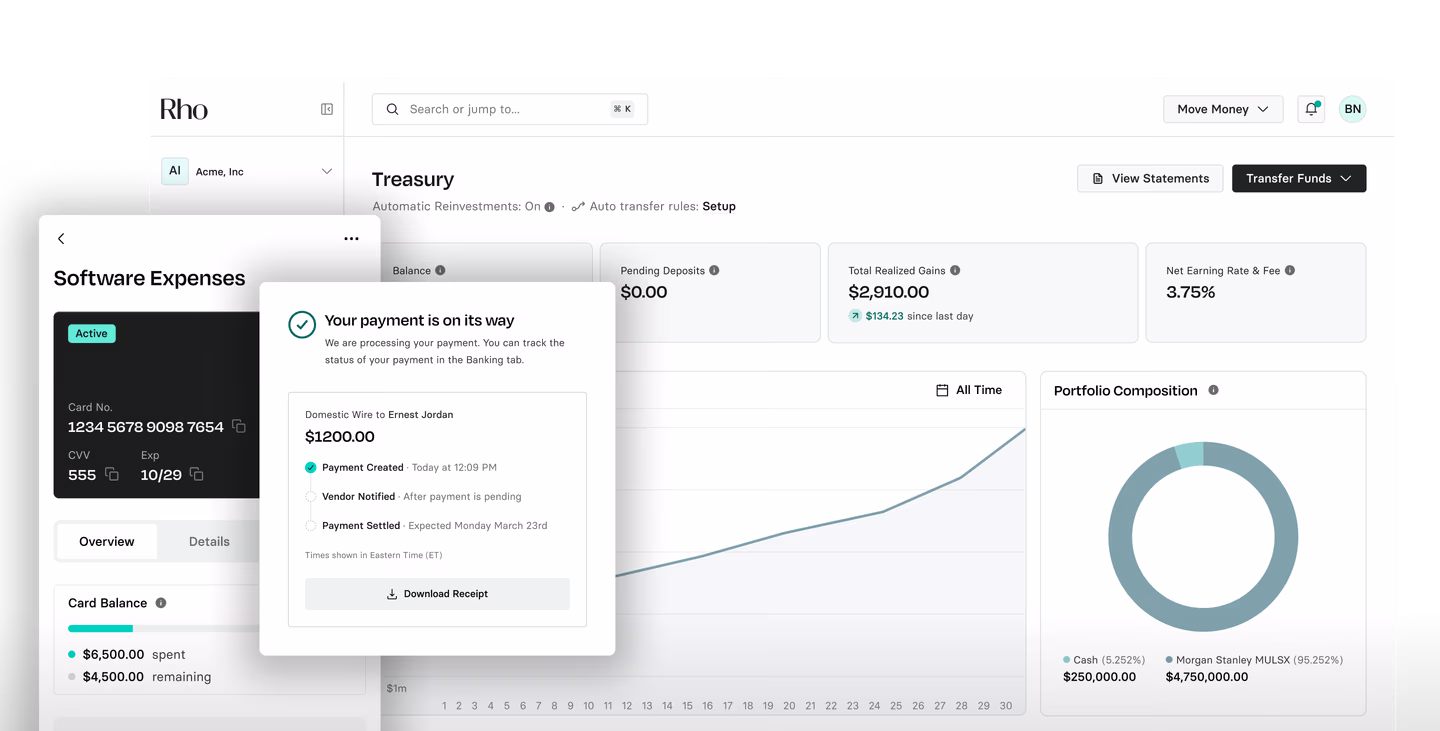The image size is (1440, 731).
Task: Open the ellipsis menu on Software Expenses
Action: click(351, 238)
